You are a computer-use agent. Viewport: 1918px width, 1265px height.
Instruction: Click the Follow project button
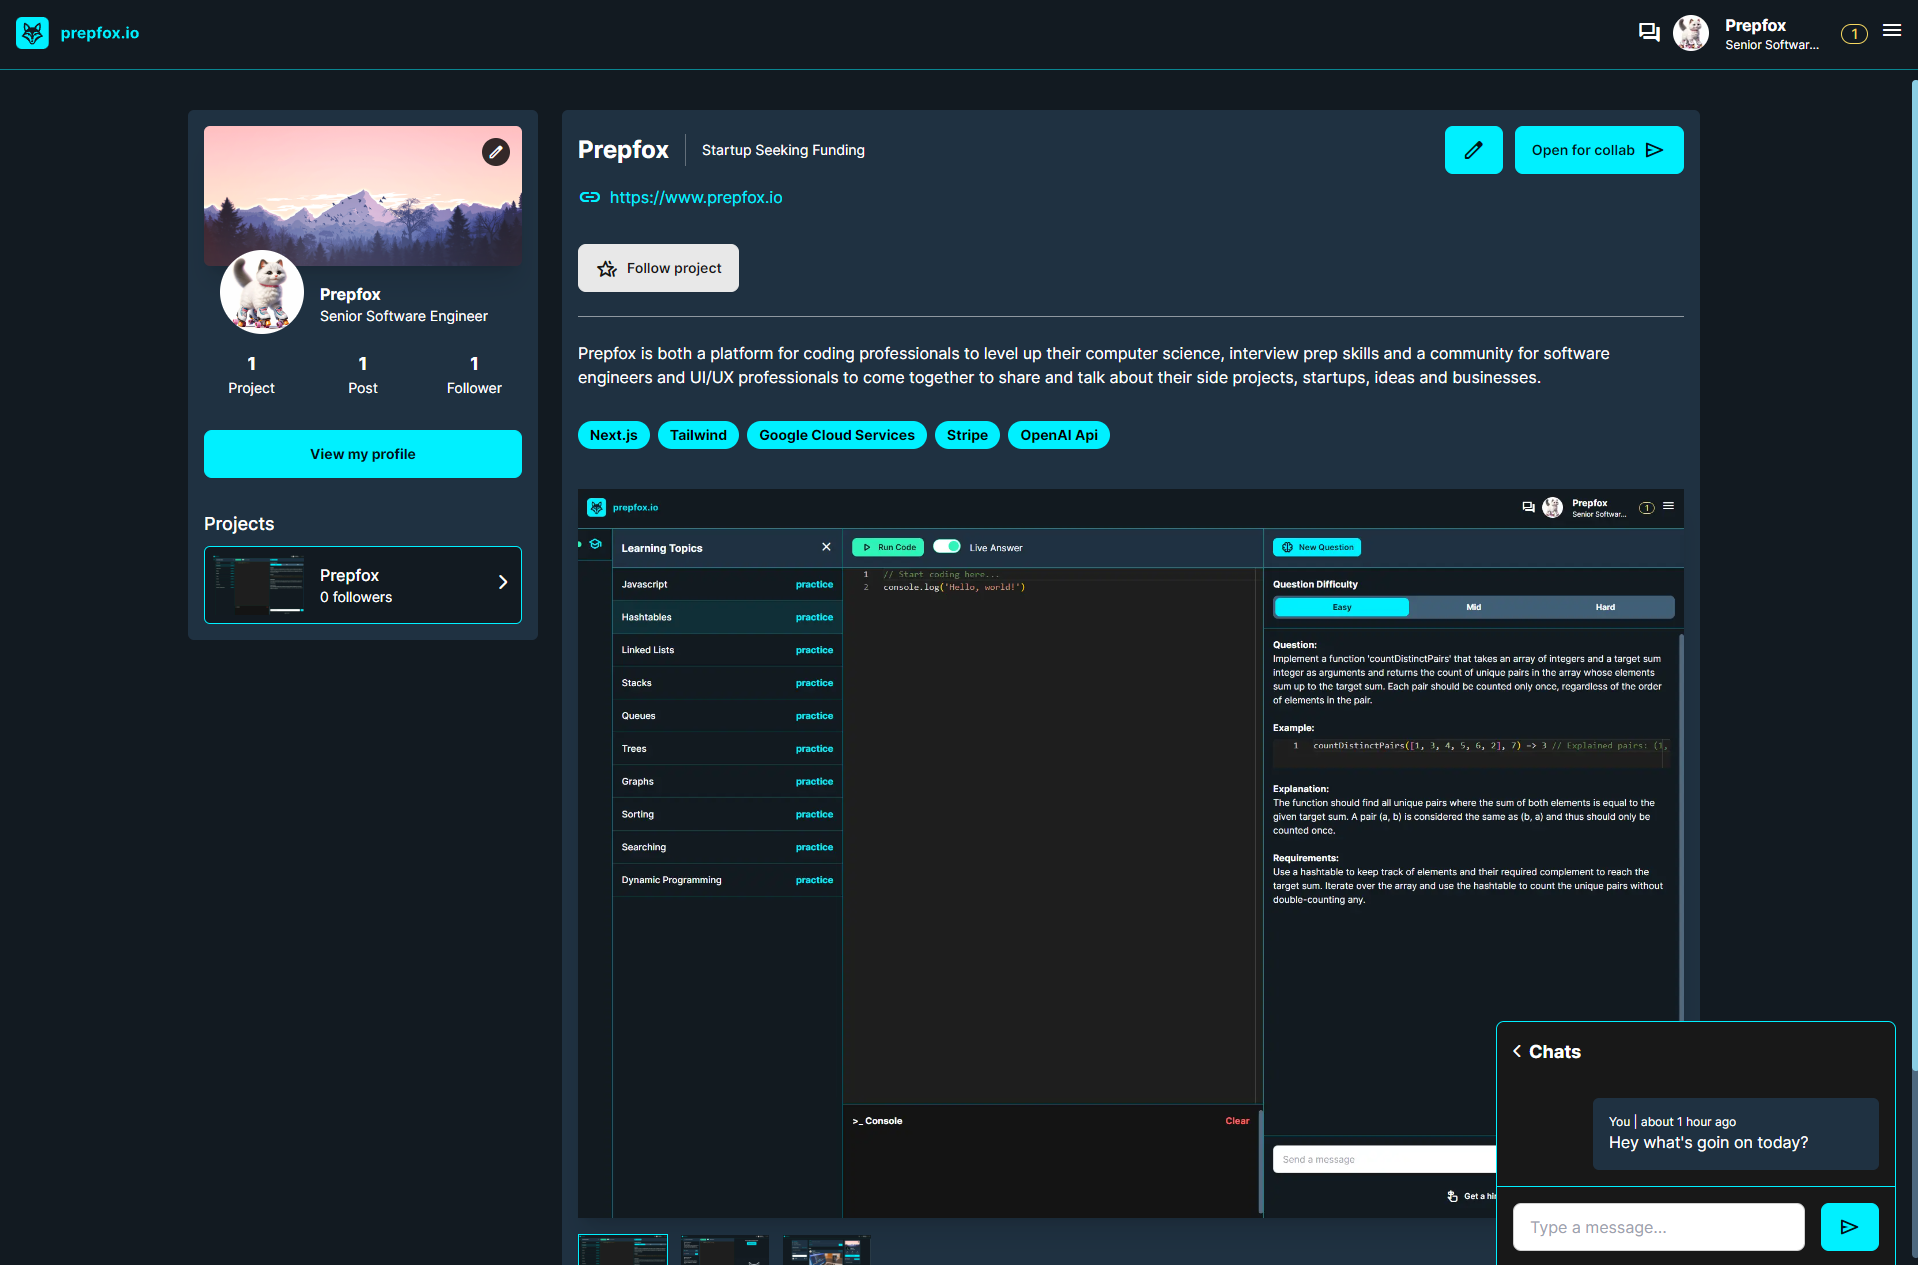click(658, 268)
